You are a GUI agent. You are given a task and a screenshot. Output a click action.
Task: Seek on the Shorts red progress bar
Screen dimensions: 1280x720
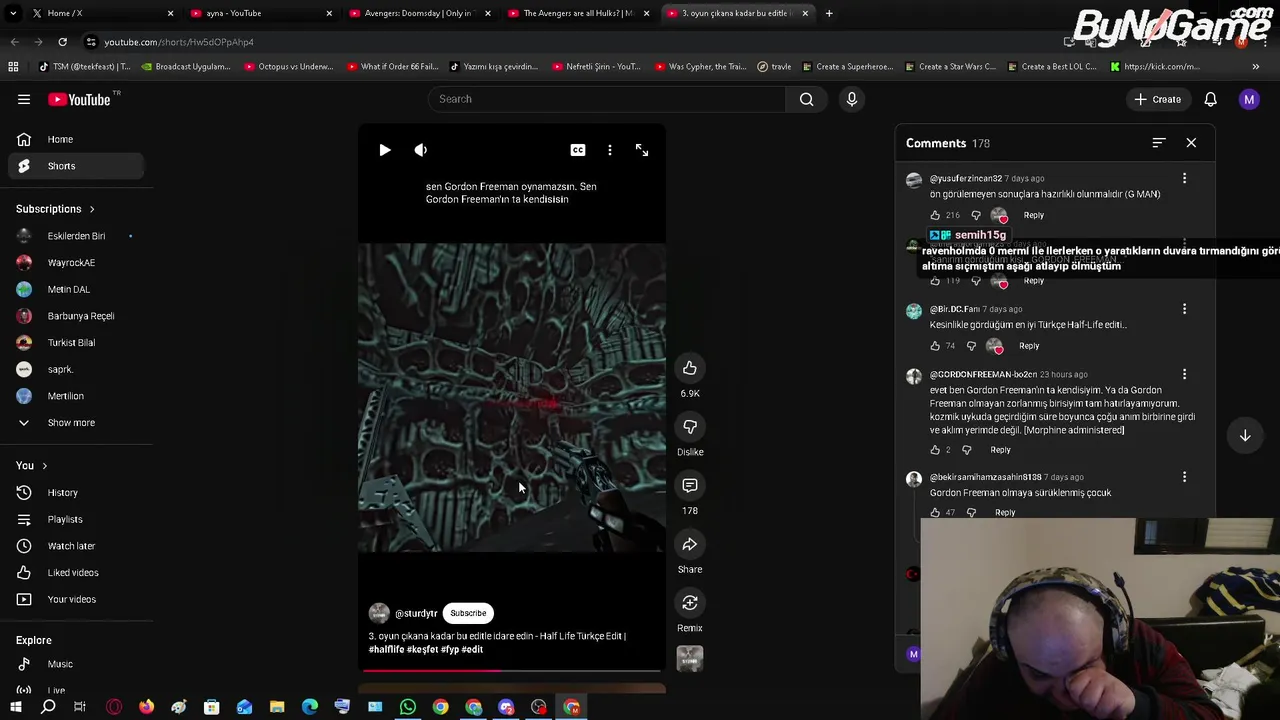pos(512,671)
